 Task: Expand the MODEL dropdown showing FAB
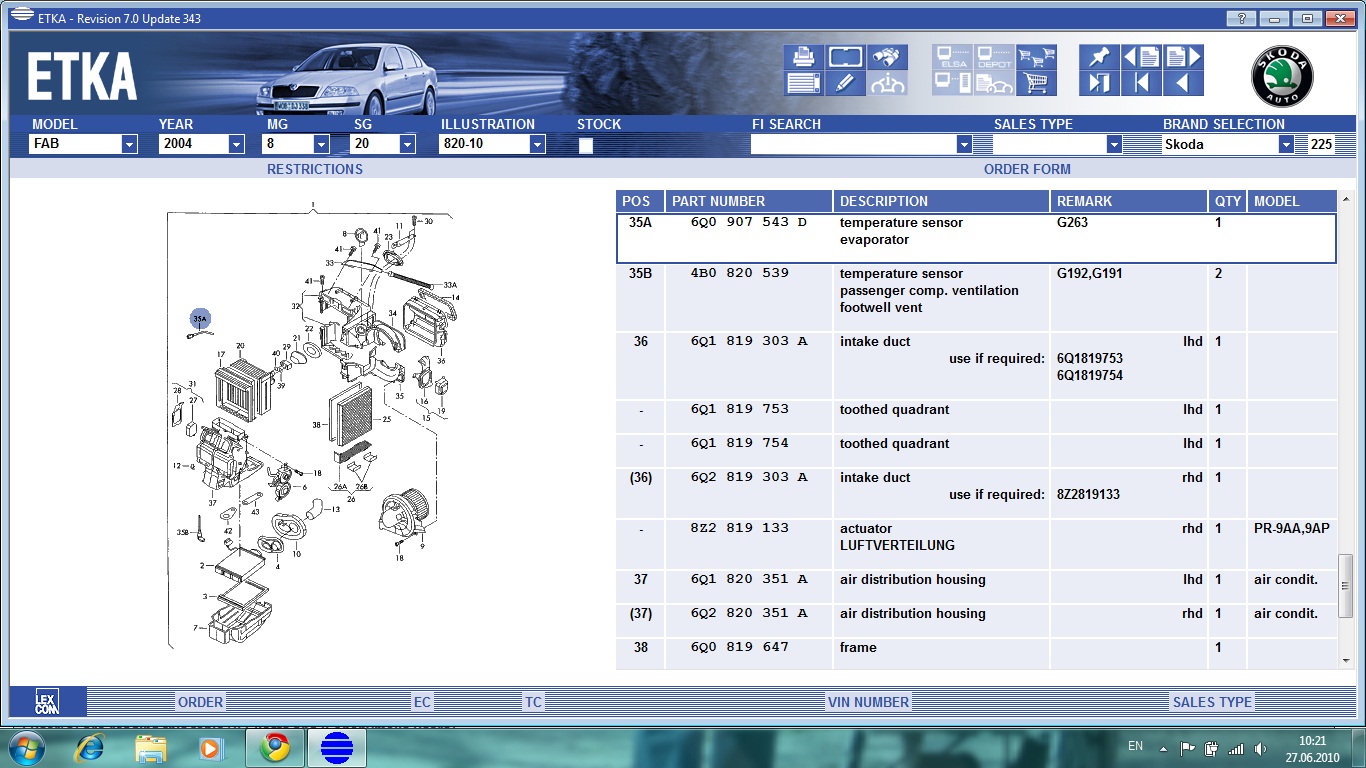pyautogui.click(x=129, y=144)
